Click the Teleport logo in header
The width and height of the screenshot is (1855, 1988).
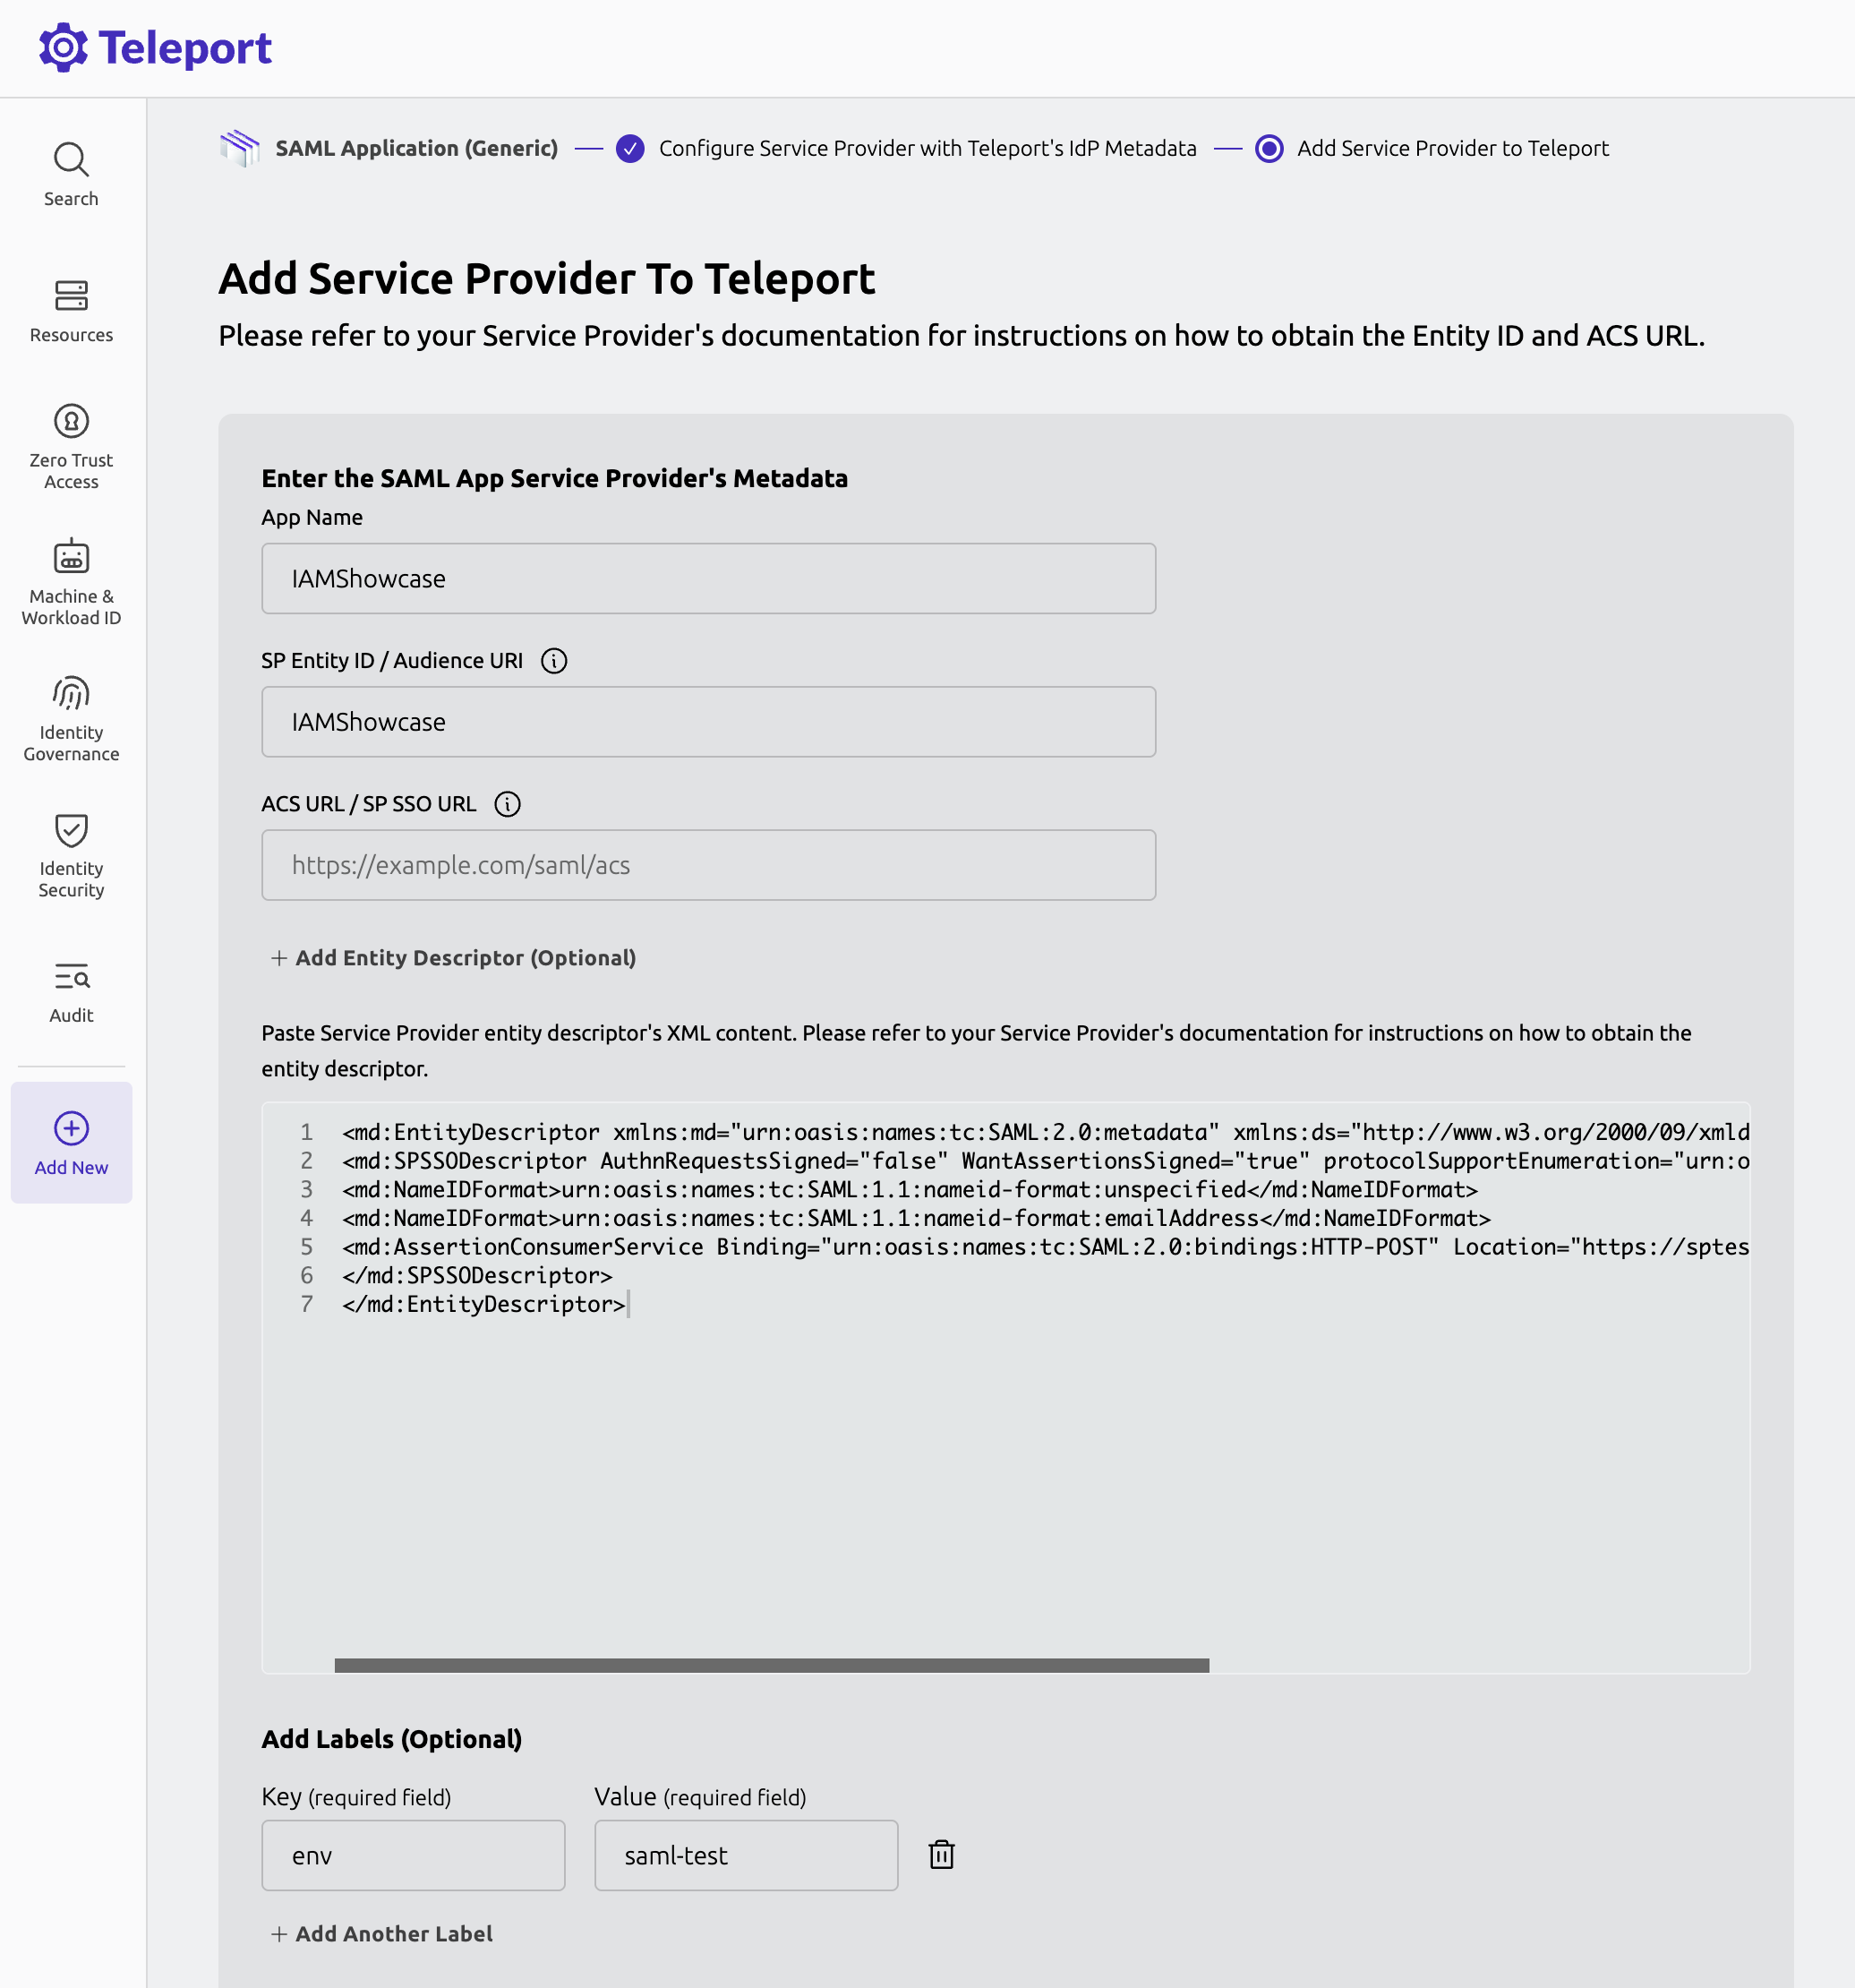(155, 46)
